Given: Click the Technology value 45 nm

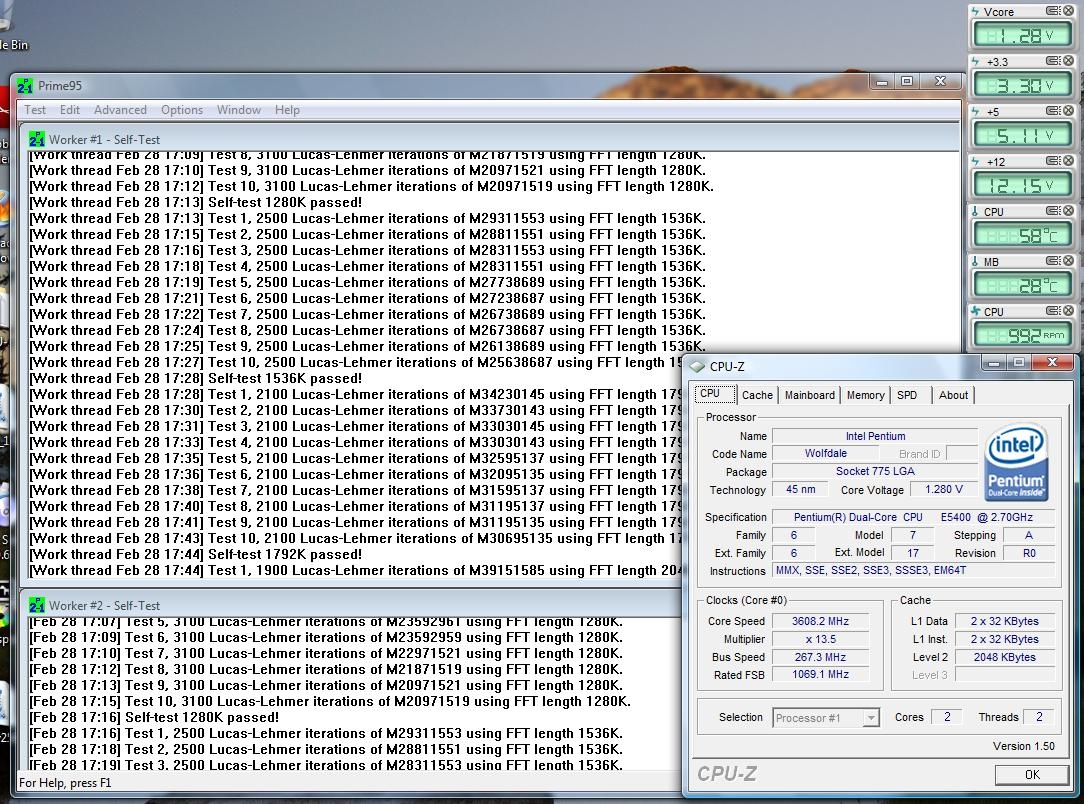Looking at the screenshot, I should pos(801,489).
